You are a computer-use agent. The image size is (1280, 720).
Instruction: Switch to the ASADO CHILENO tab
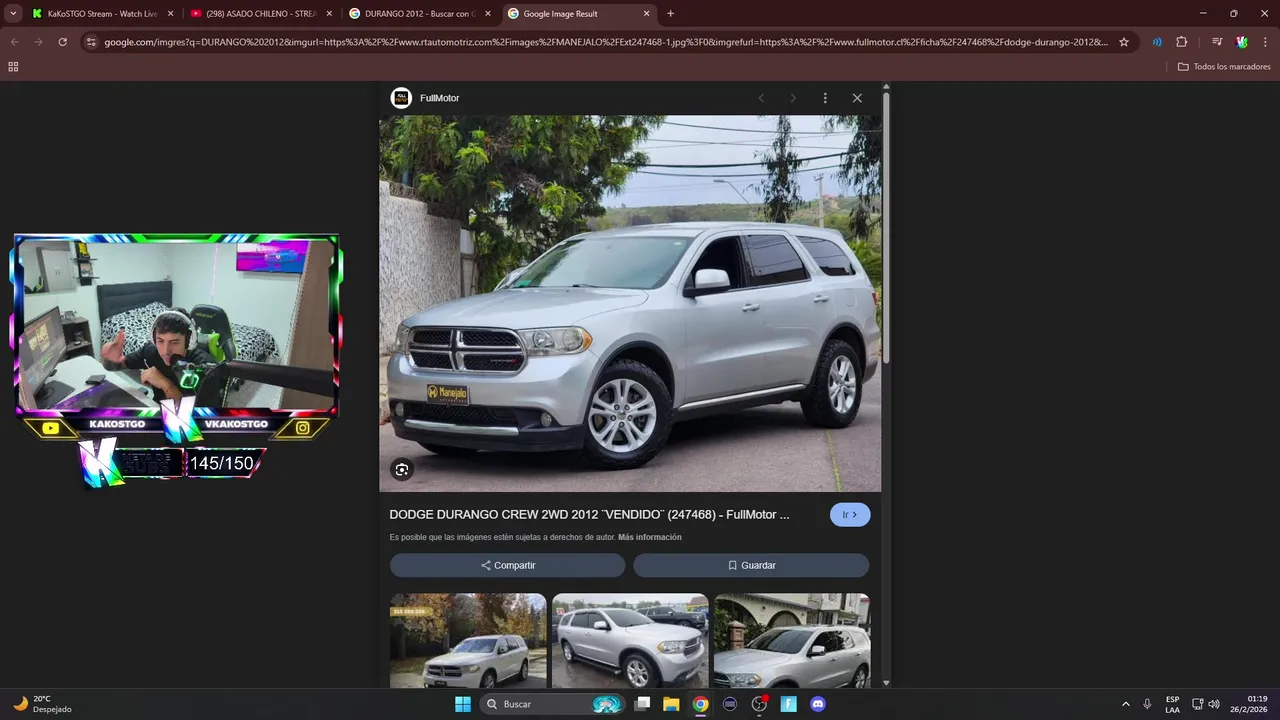[x=260, y=14]
